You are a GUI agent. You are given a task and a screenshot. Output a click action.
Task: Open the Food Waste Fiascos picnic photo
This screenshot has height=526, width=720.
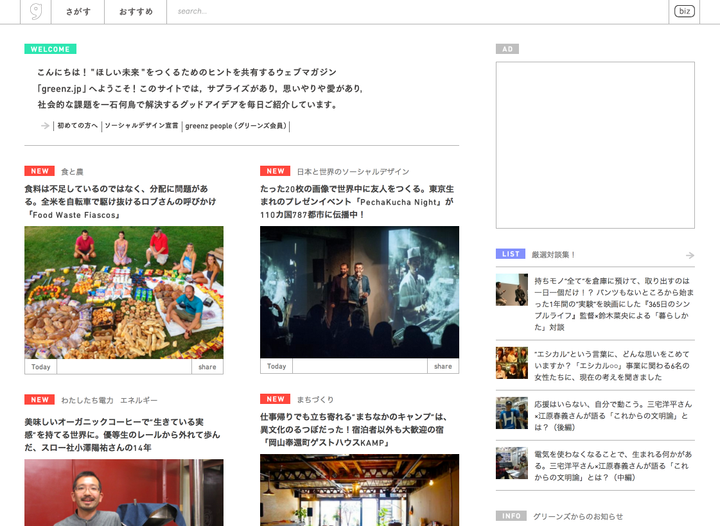[124, 292]
